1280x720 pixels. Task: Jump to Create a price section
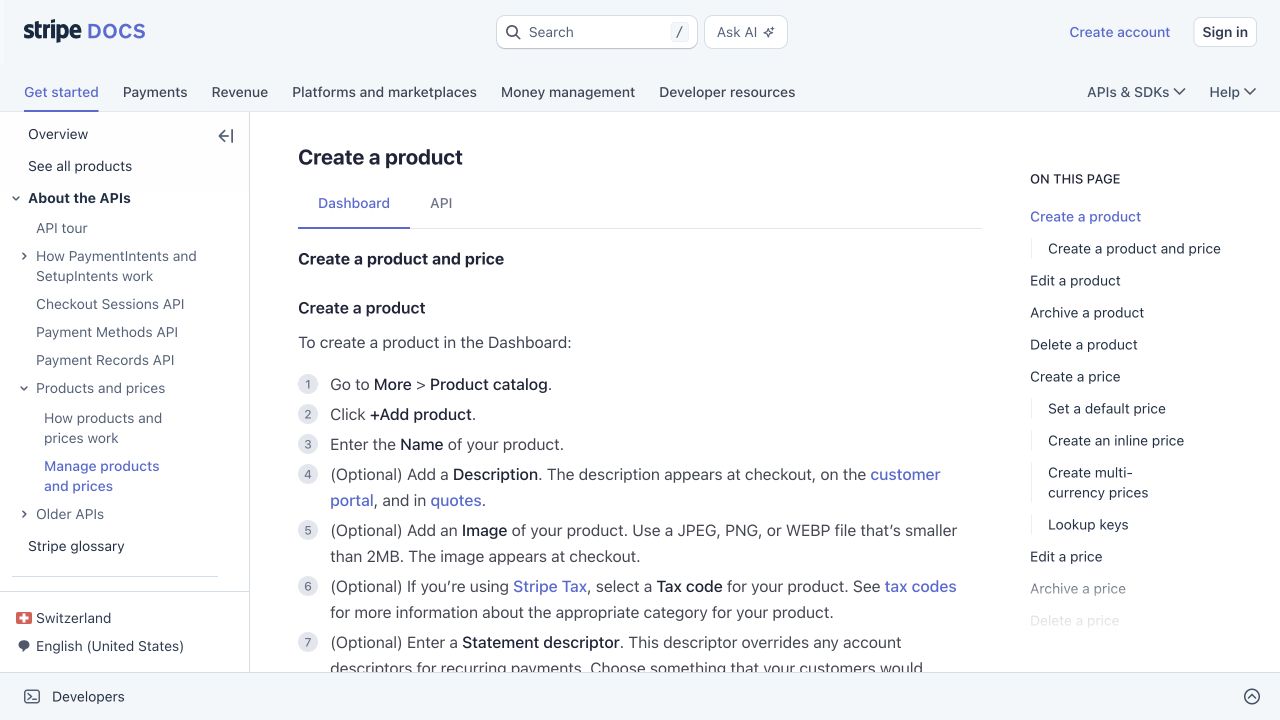pos(1075,376)
